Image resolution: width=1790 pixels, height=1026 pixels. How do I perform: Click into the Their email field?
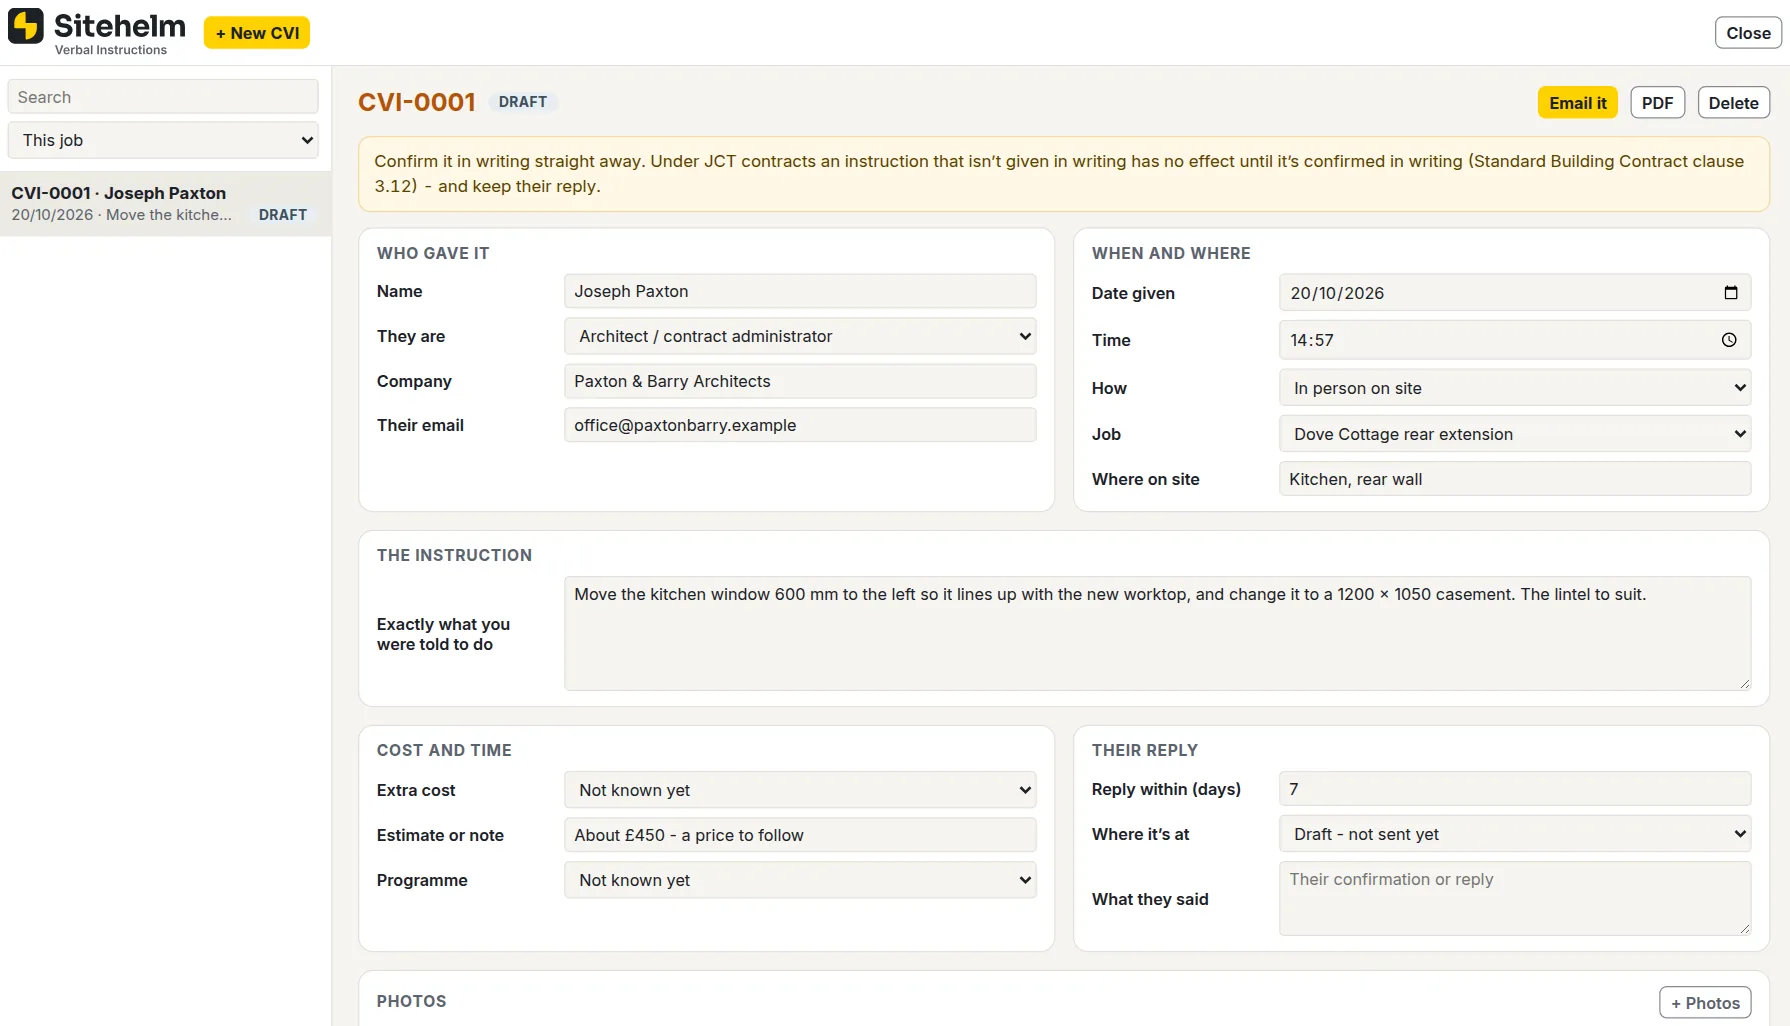tap(800, 425)
